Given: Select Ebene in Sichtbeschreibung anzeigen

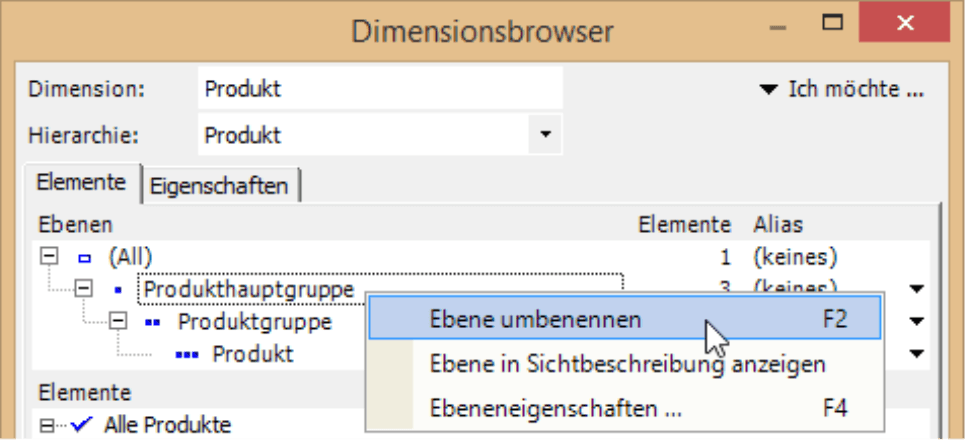Looking at the screenshot, I should click(x=627, y=363).
